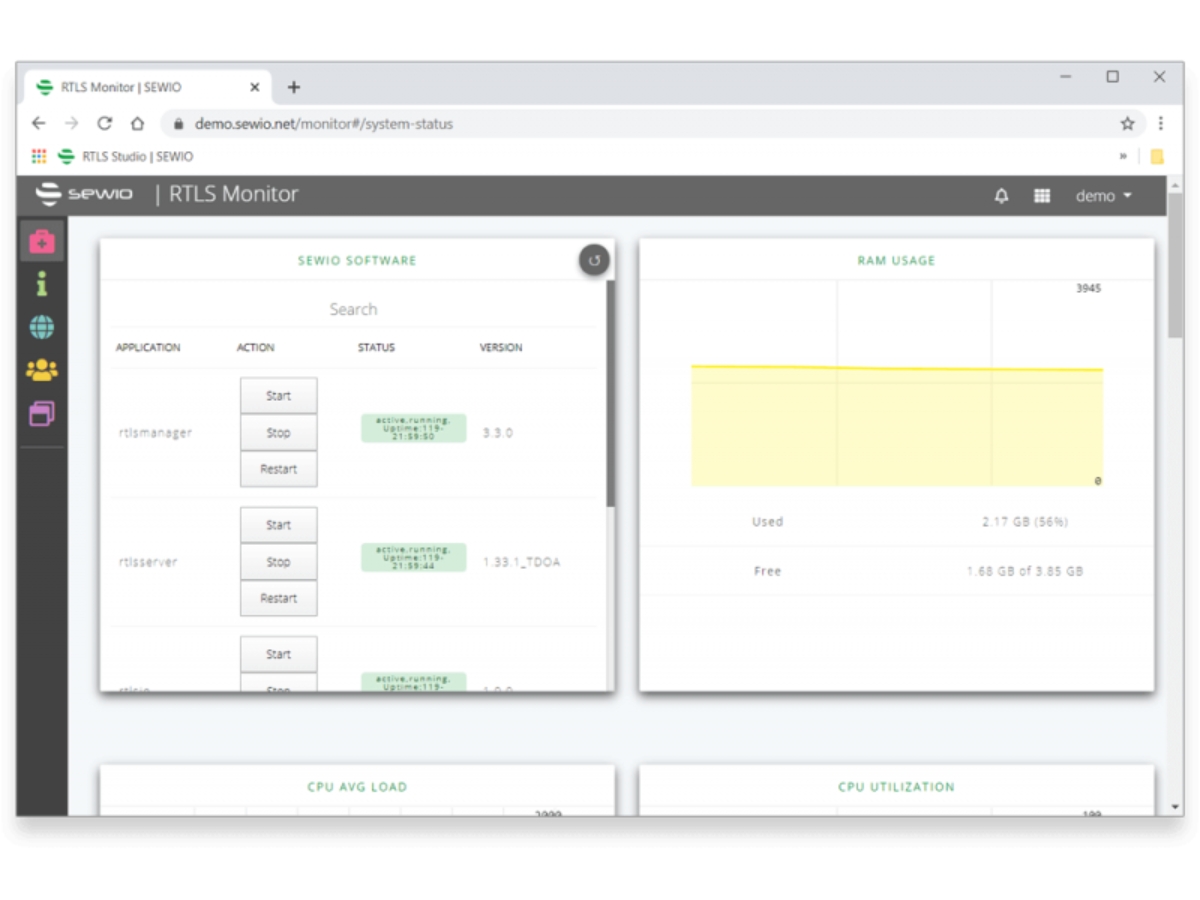
Task: Open the System Status medkit sidebar icon
Action: 42,241
